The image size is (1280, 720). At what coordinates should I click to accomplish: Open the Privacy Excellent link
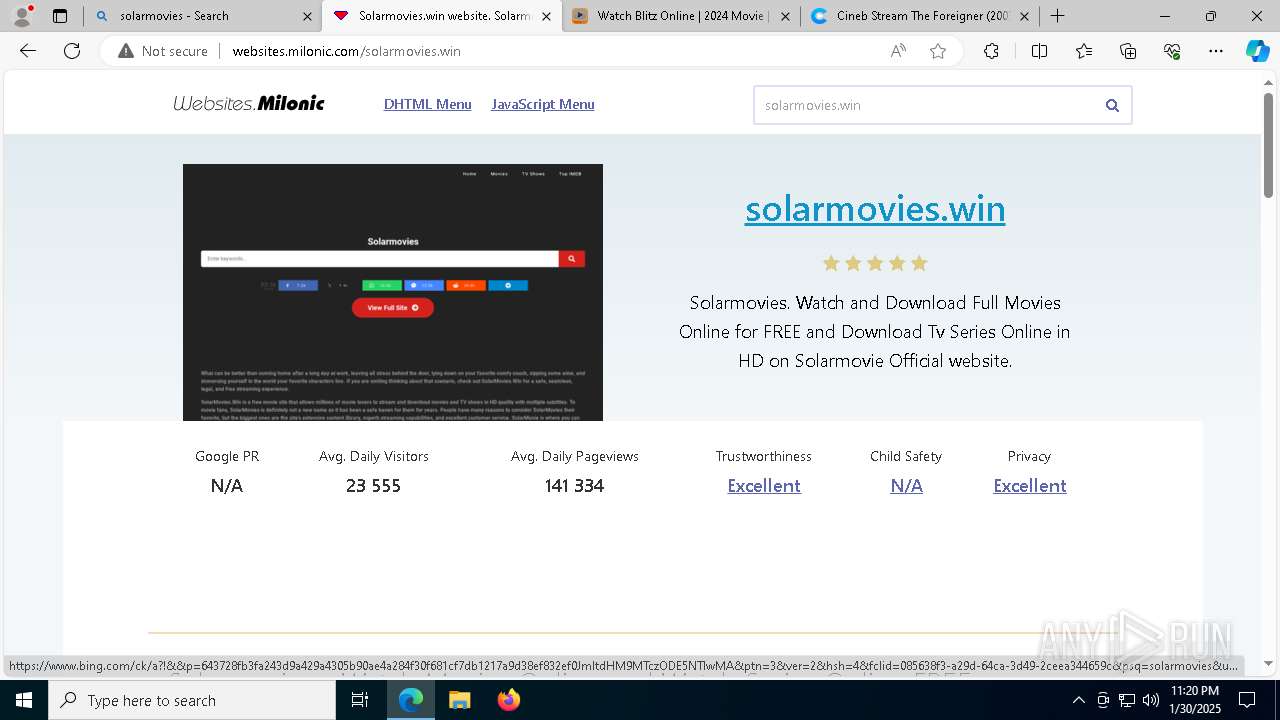[x=1030, y=486]
